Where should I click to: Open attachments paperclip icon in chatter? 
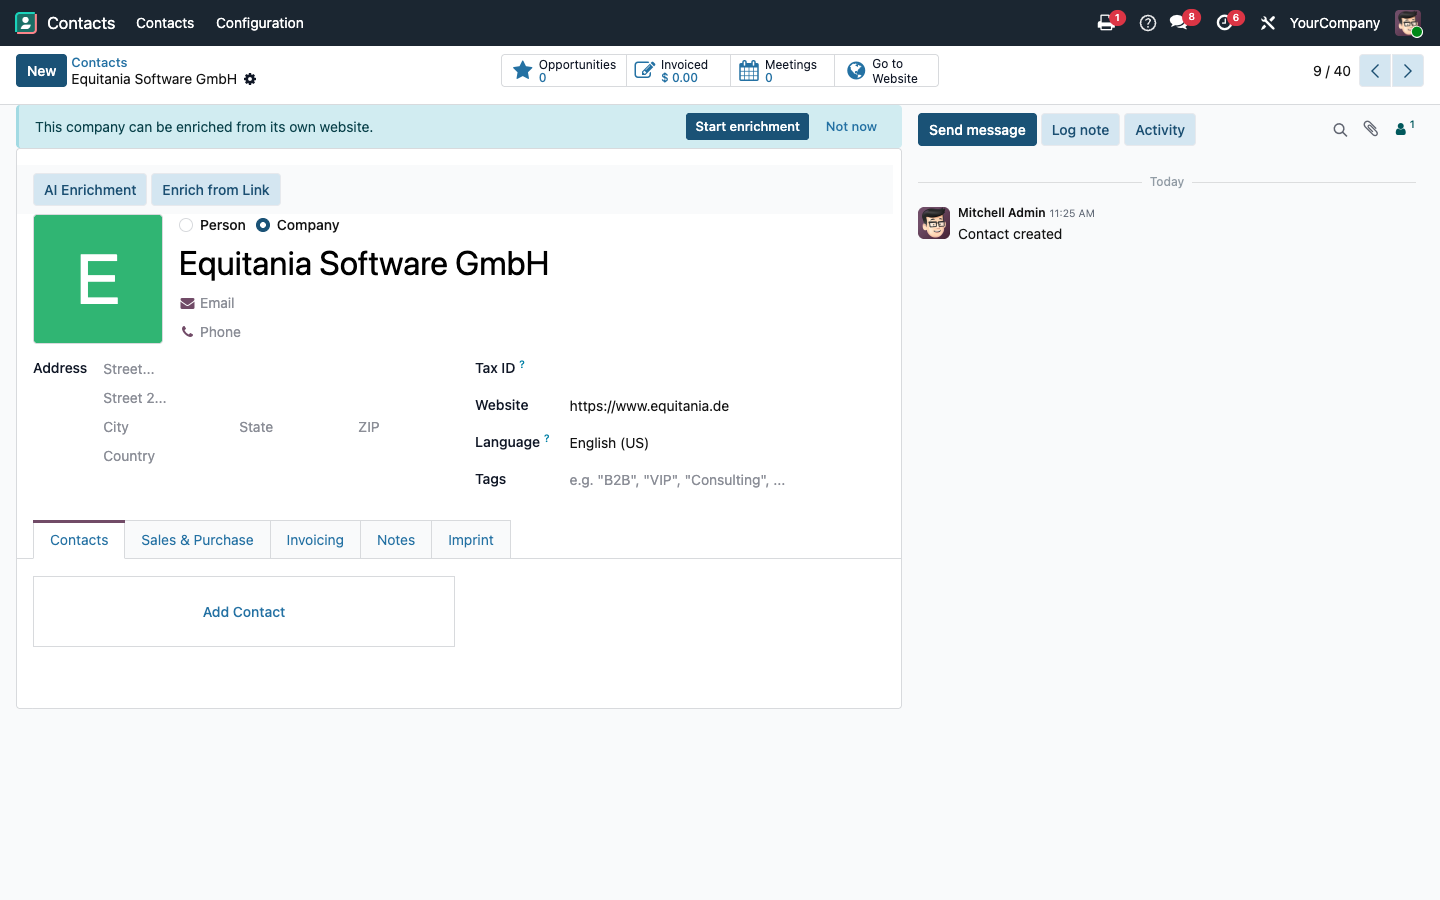tap(1371, 129)
